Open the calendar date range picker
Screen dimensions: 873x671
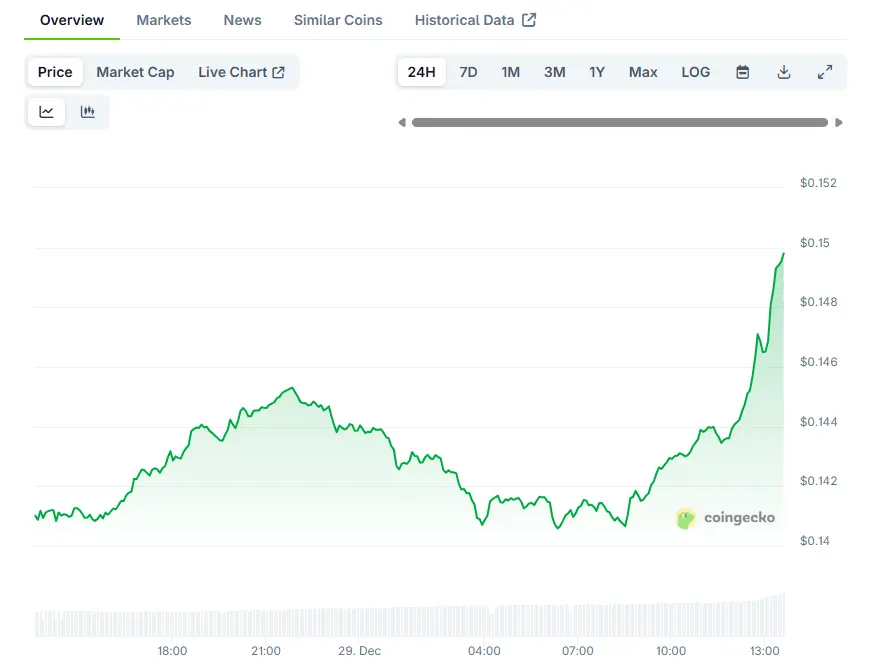pyautogui.click(x=742, y=72)
